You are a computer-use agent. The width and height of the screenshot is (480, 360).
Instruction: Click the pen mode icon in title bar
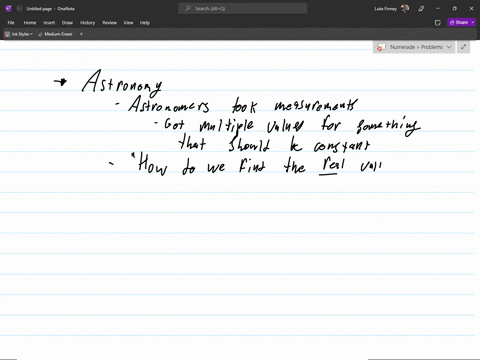(421, 9)
